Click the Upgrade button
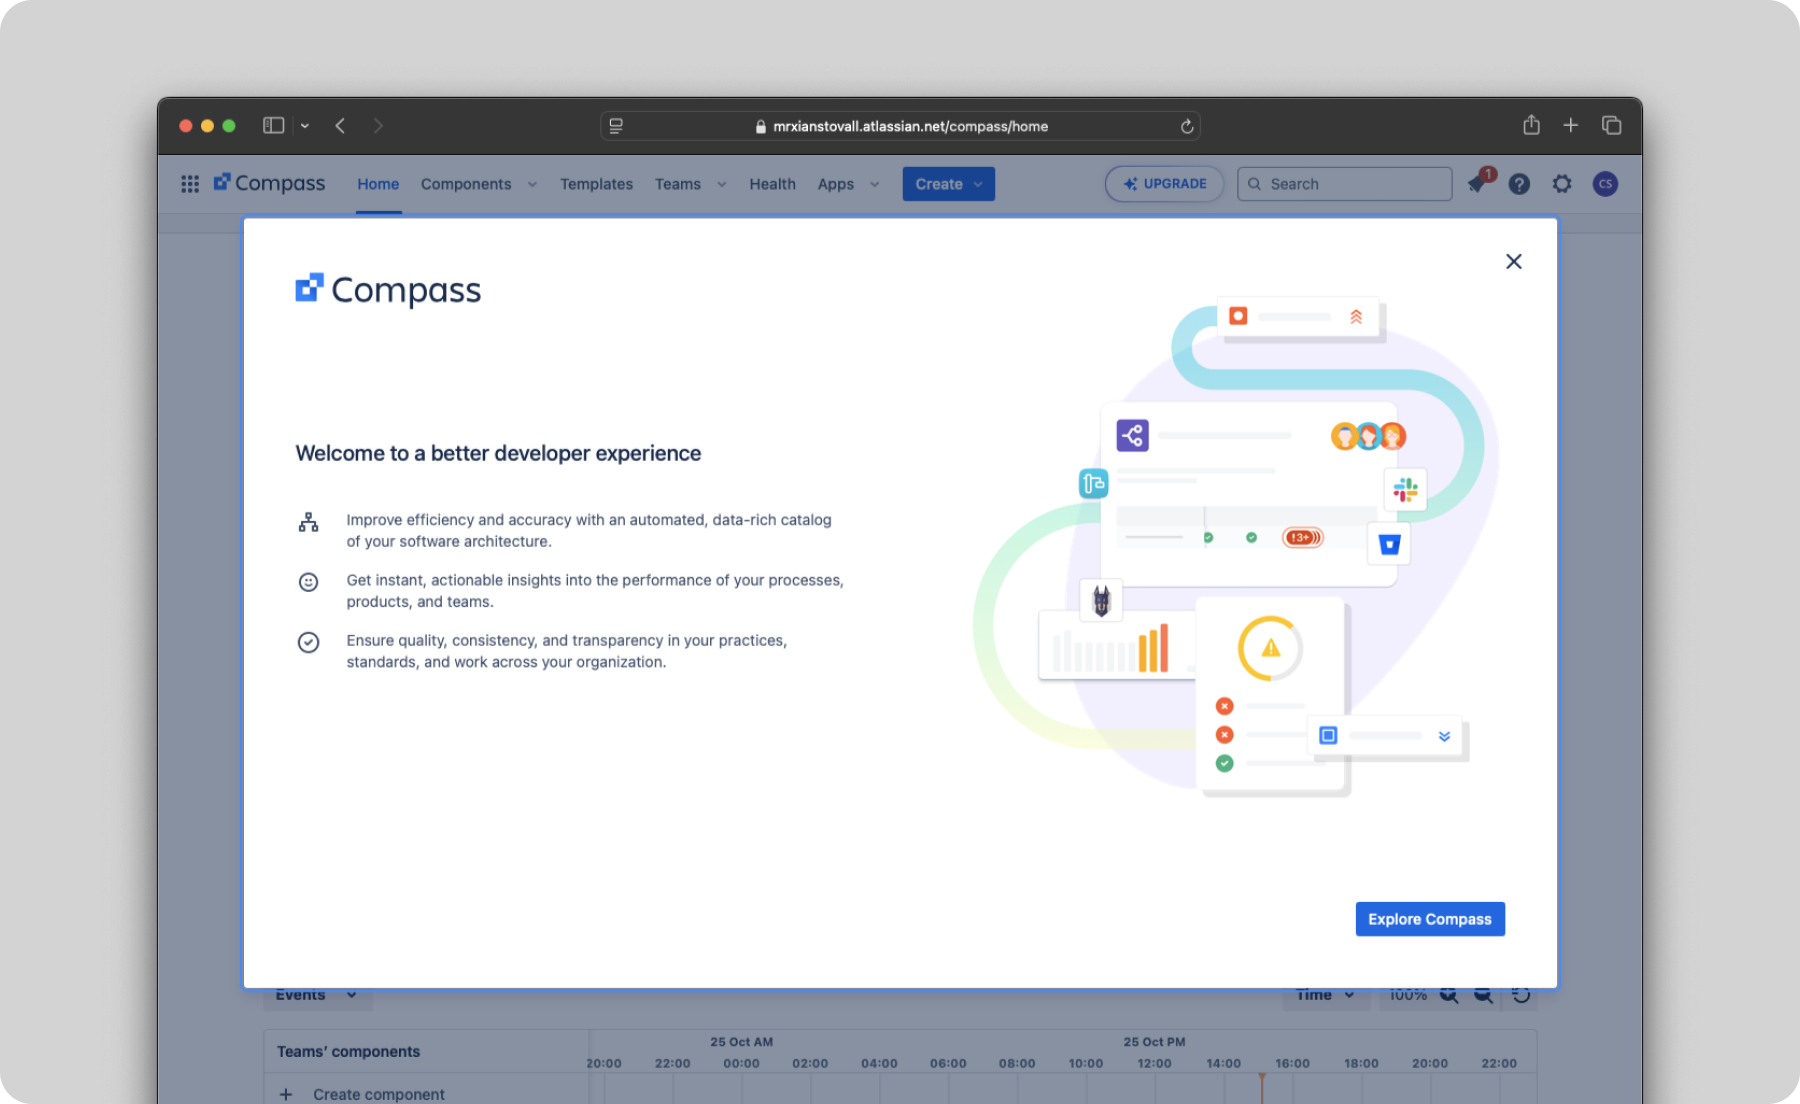 (x=1164, y=184)
